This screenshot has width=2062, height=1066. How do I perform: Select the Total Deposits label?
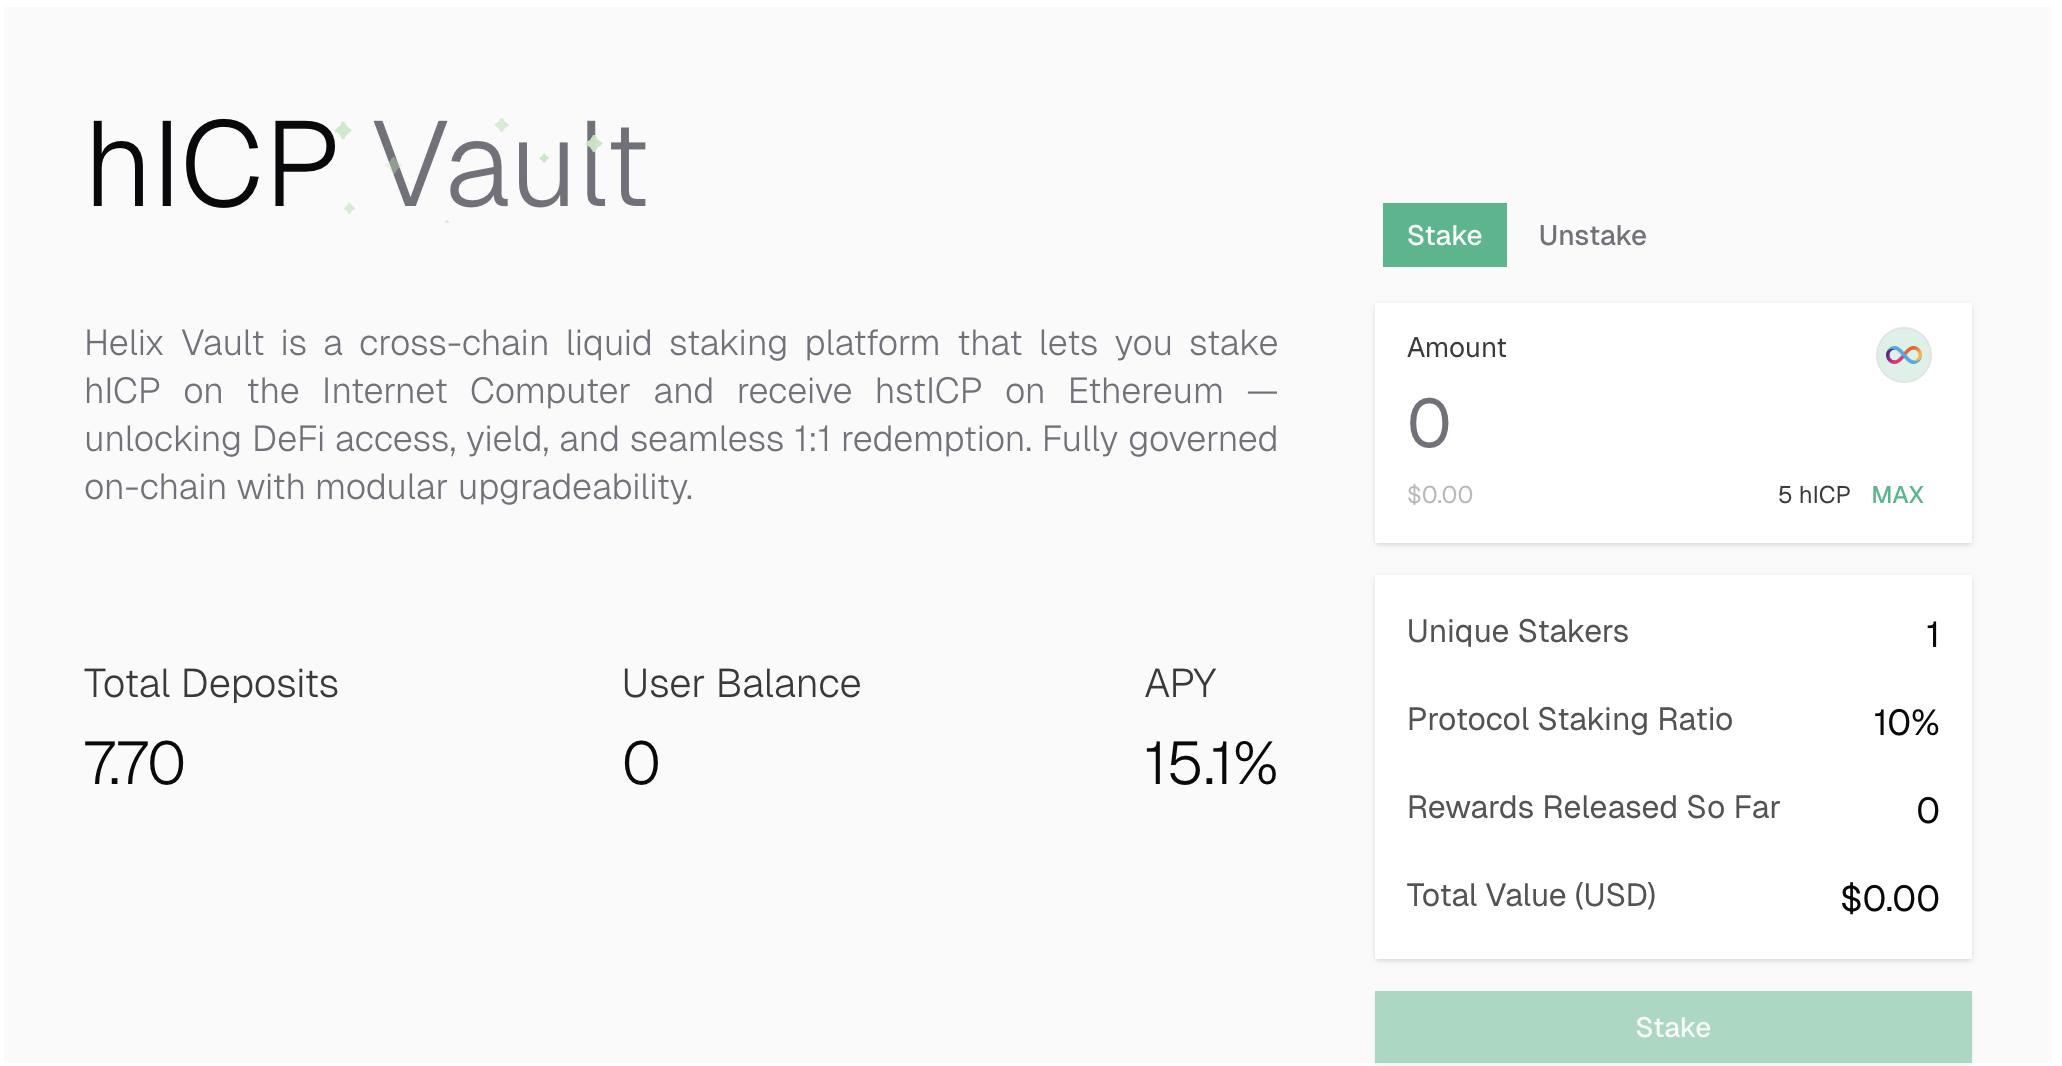[x=211, y=684]
